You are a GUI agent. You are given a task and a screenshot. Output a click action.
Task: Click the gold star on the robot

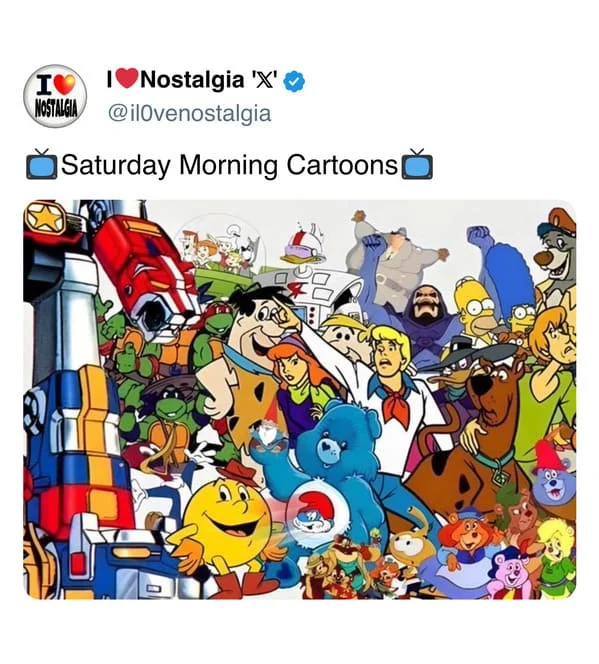click(x=44, y=218)
